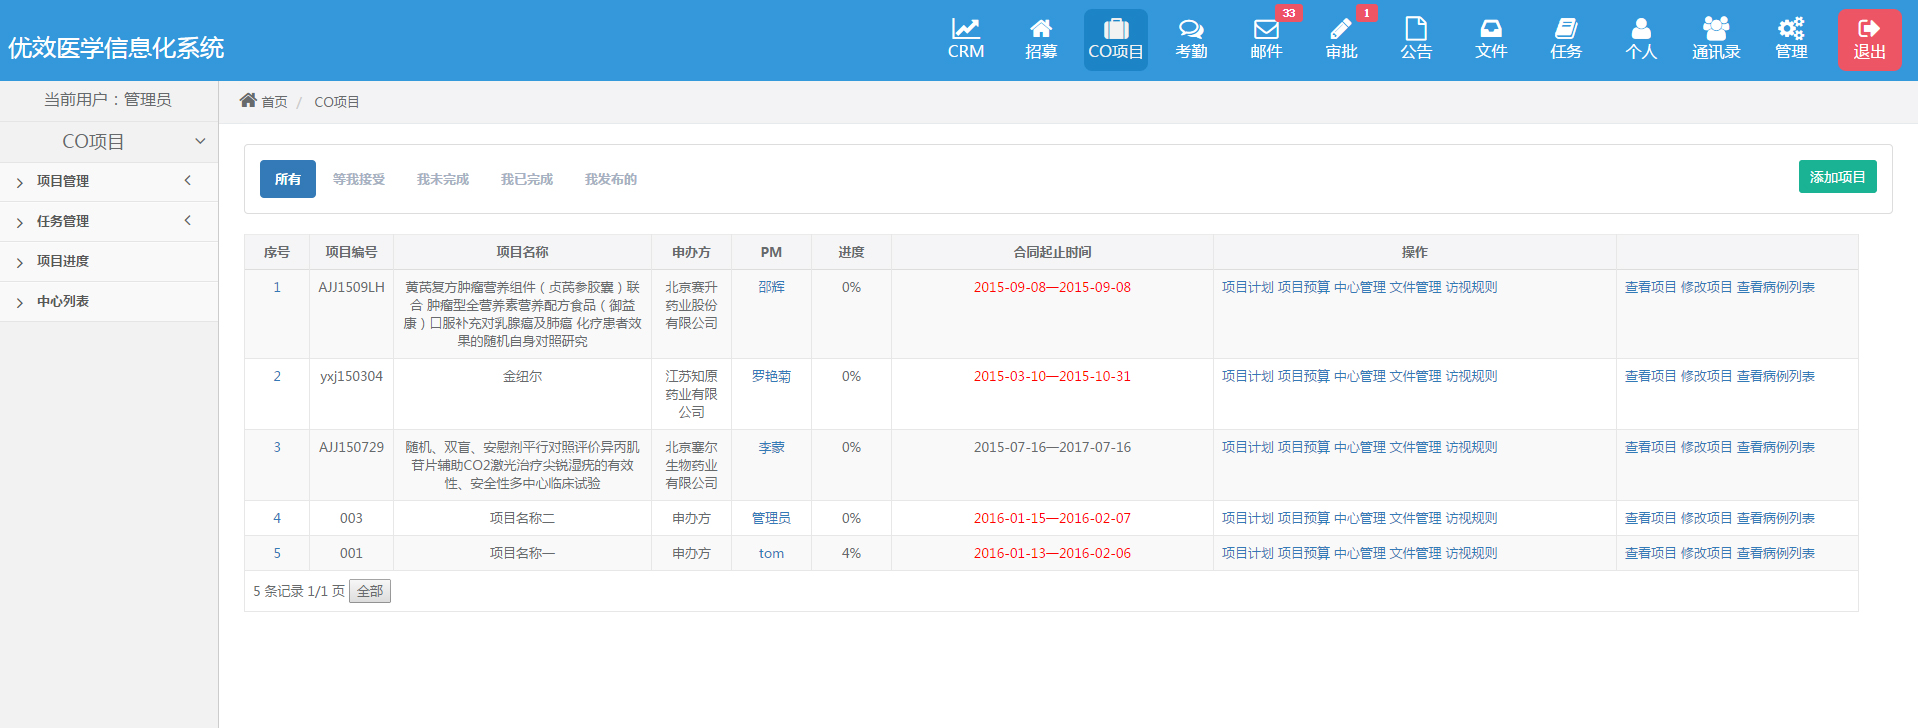Open 项目预算 for project AJJ1509LH
The image size is (1918, 728).
pyautogui.click(x=1303, y=287)
